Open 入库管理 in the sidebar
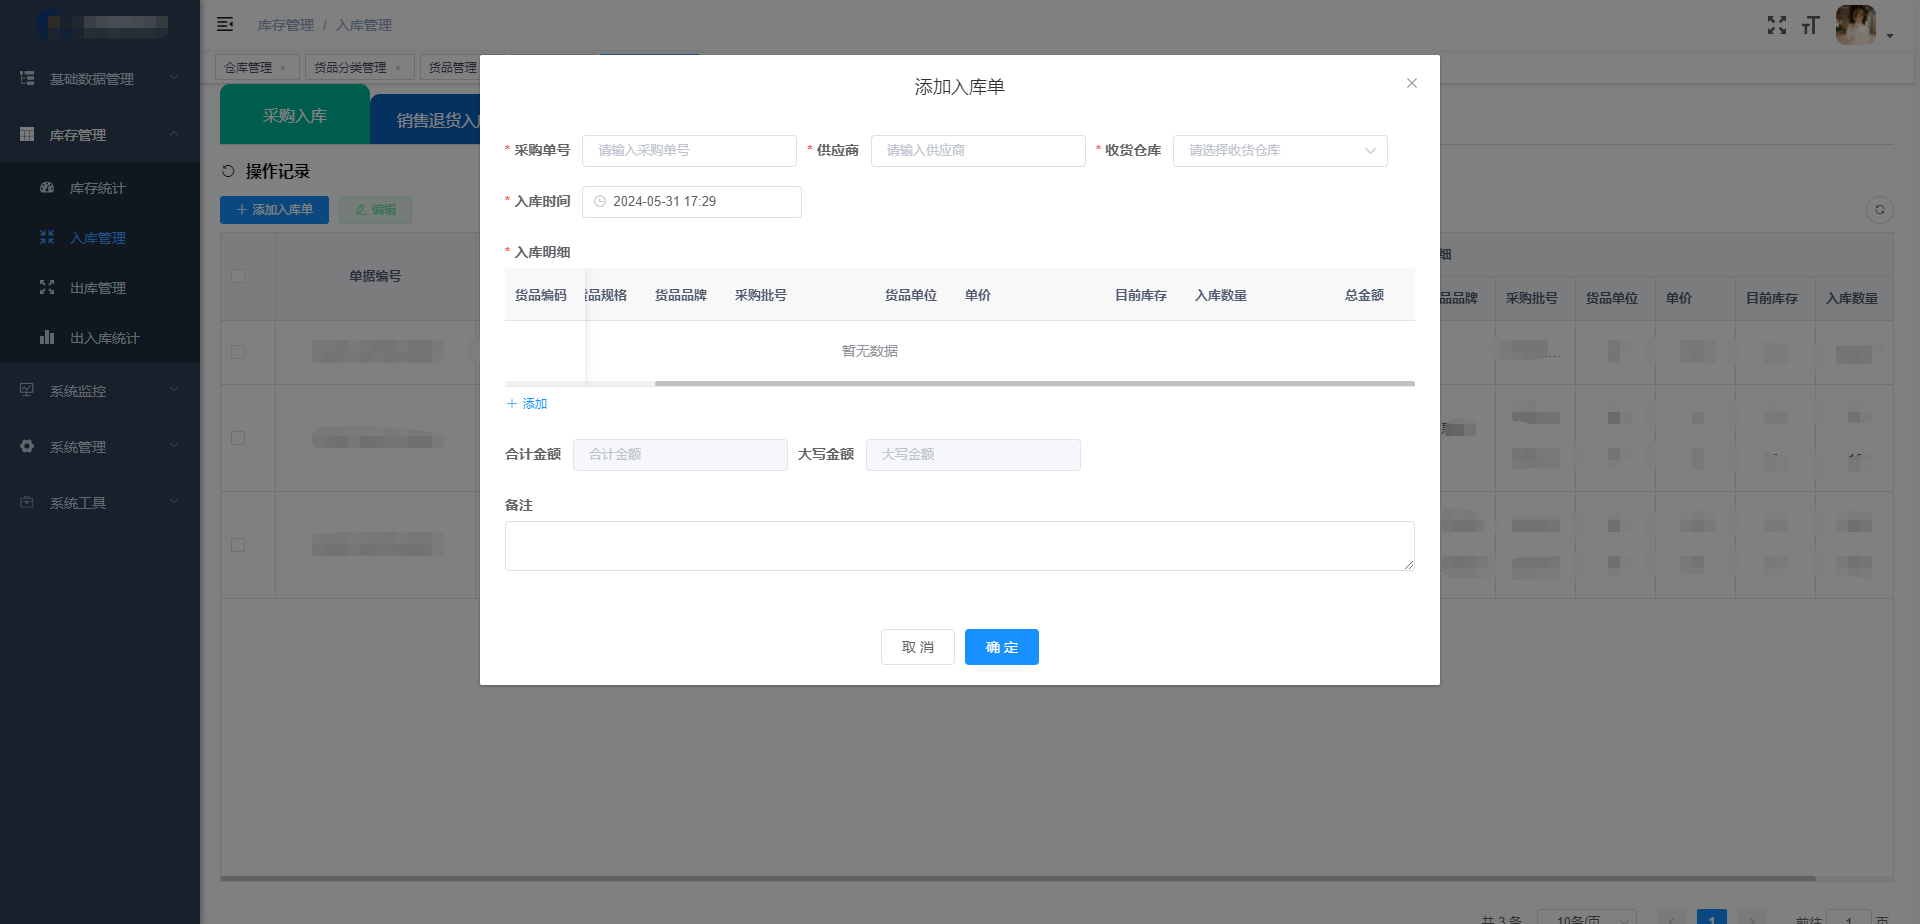Screen dimensions: 1920x924 [x=100, y=237]
